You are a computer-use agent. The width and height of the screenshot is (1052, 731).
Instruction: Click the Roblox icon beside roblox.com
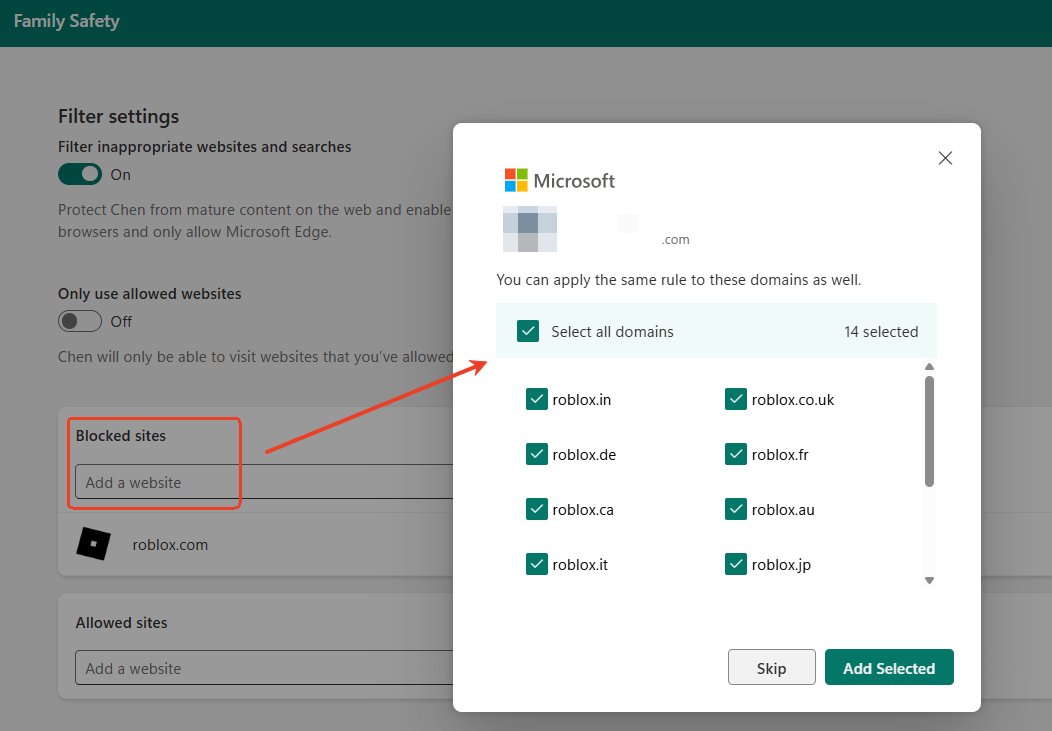coord(93,544)
